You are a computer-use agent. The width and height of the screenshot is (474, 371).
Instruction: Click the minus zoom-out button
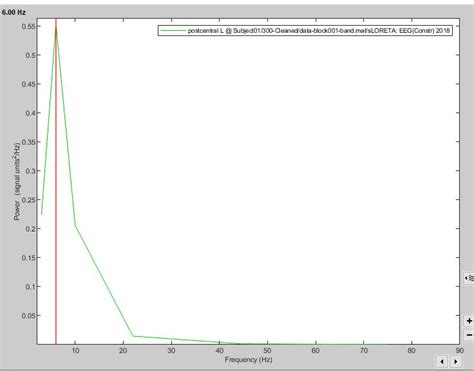point(469,335)
